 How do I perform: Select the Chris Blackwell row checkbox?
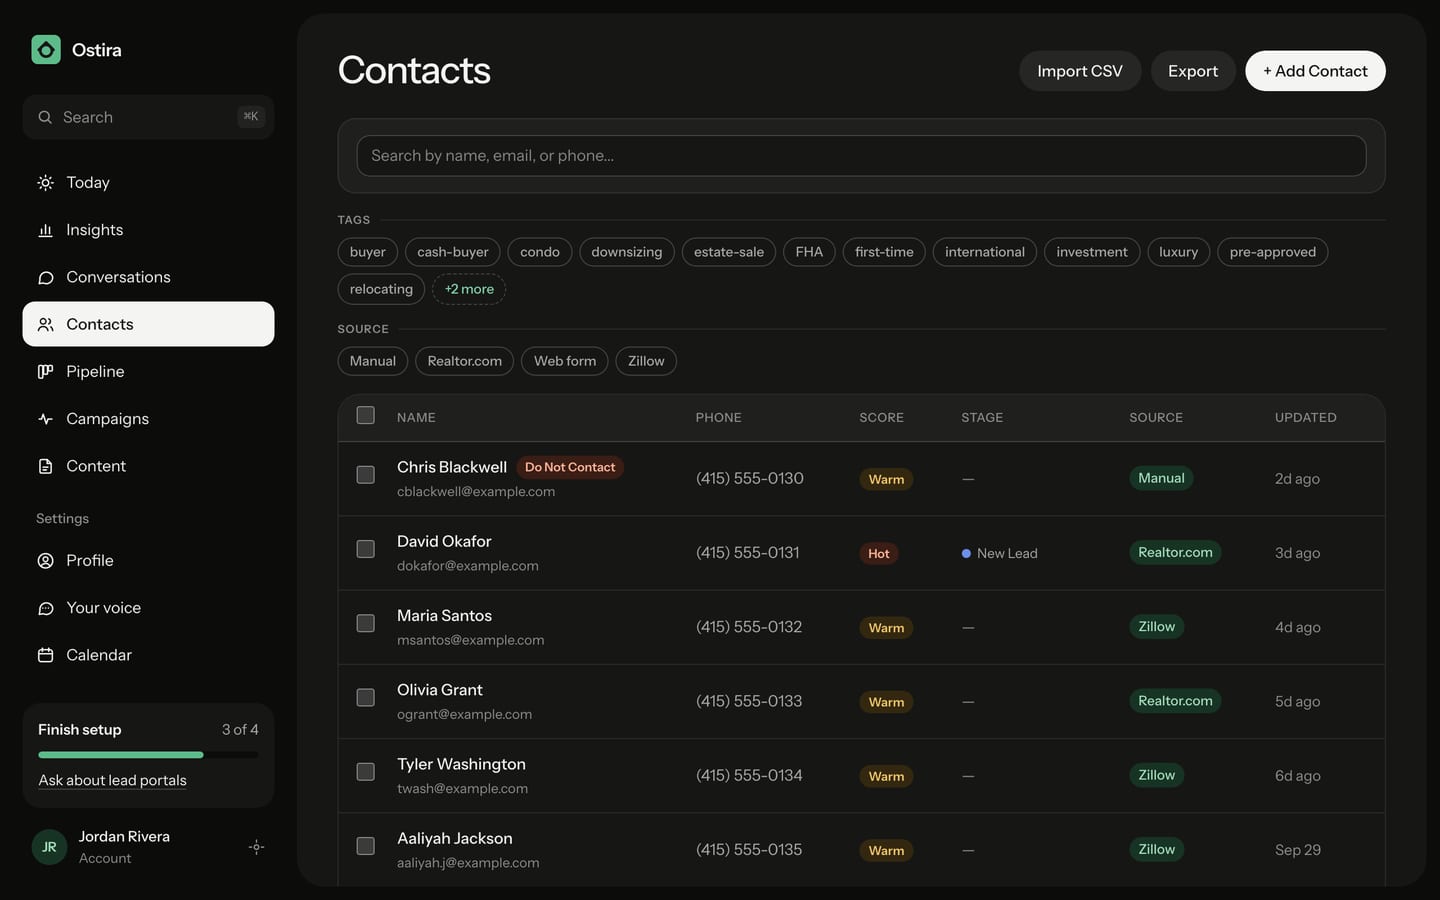pyautogui.click(x=366, y=475)
